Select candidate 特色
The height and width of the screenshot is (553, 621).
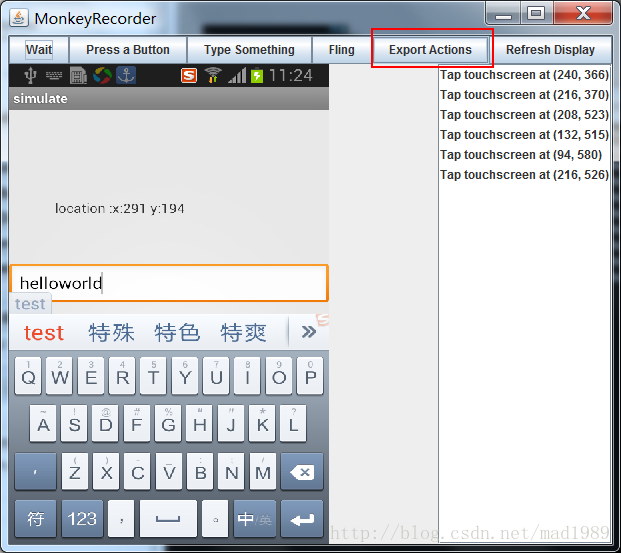[177, 332]
